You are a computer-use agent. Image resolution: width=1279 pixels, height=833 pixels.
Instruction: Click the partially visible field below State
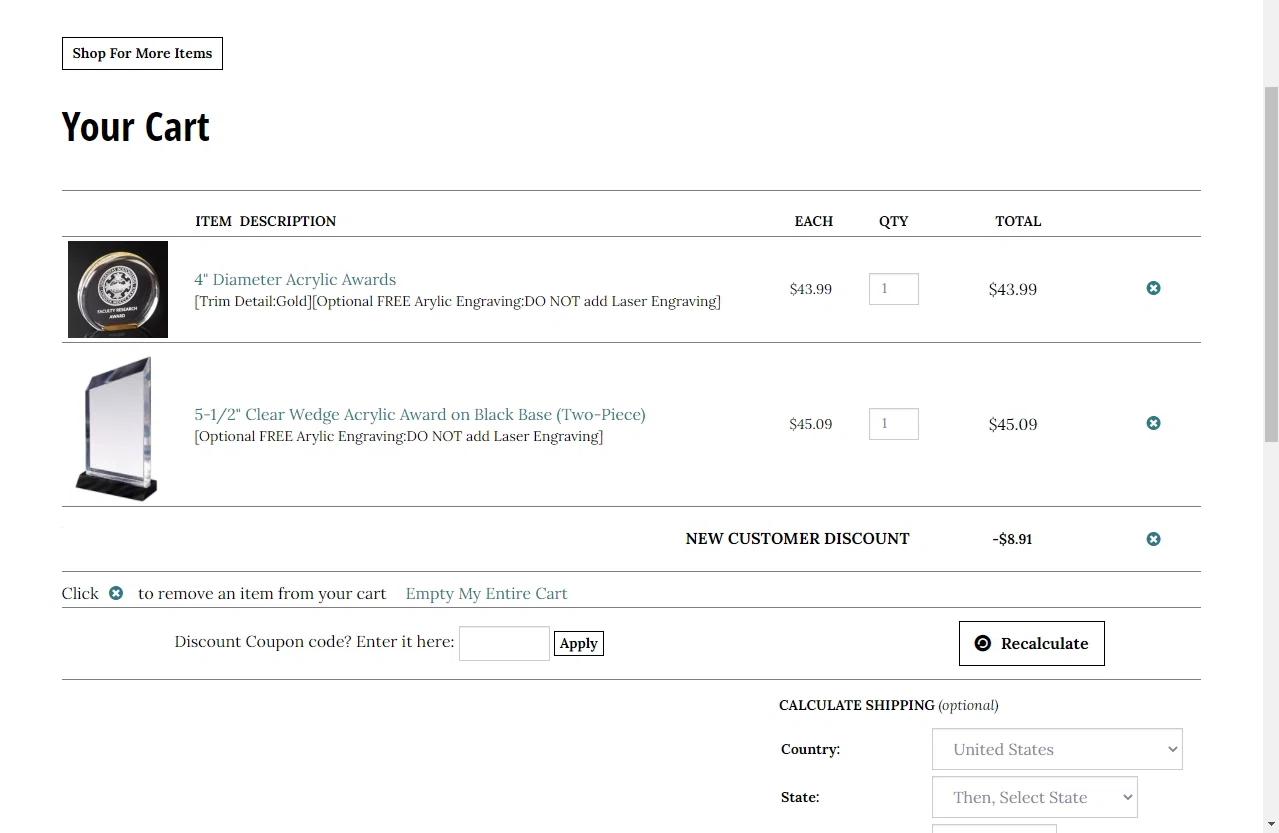pos(993,828)
